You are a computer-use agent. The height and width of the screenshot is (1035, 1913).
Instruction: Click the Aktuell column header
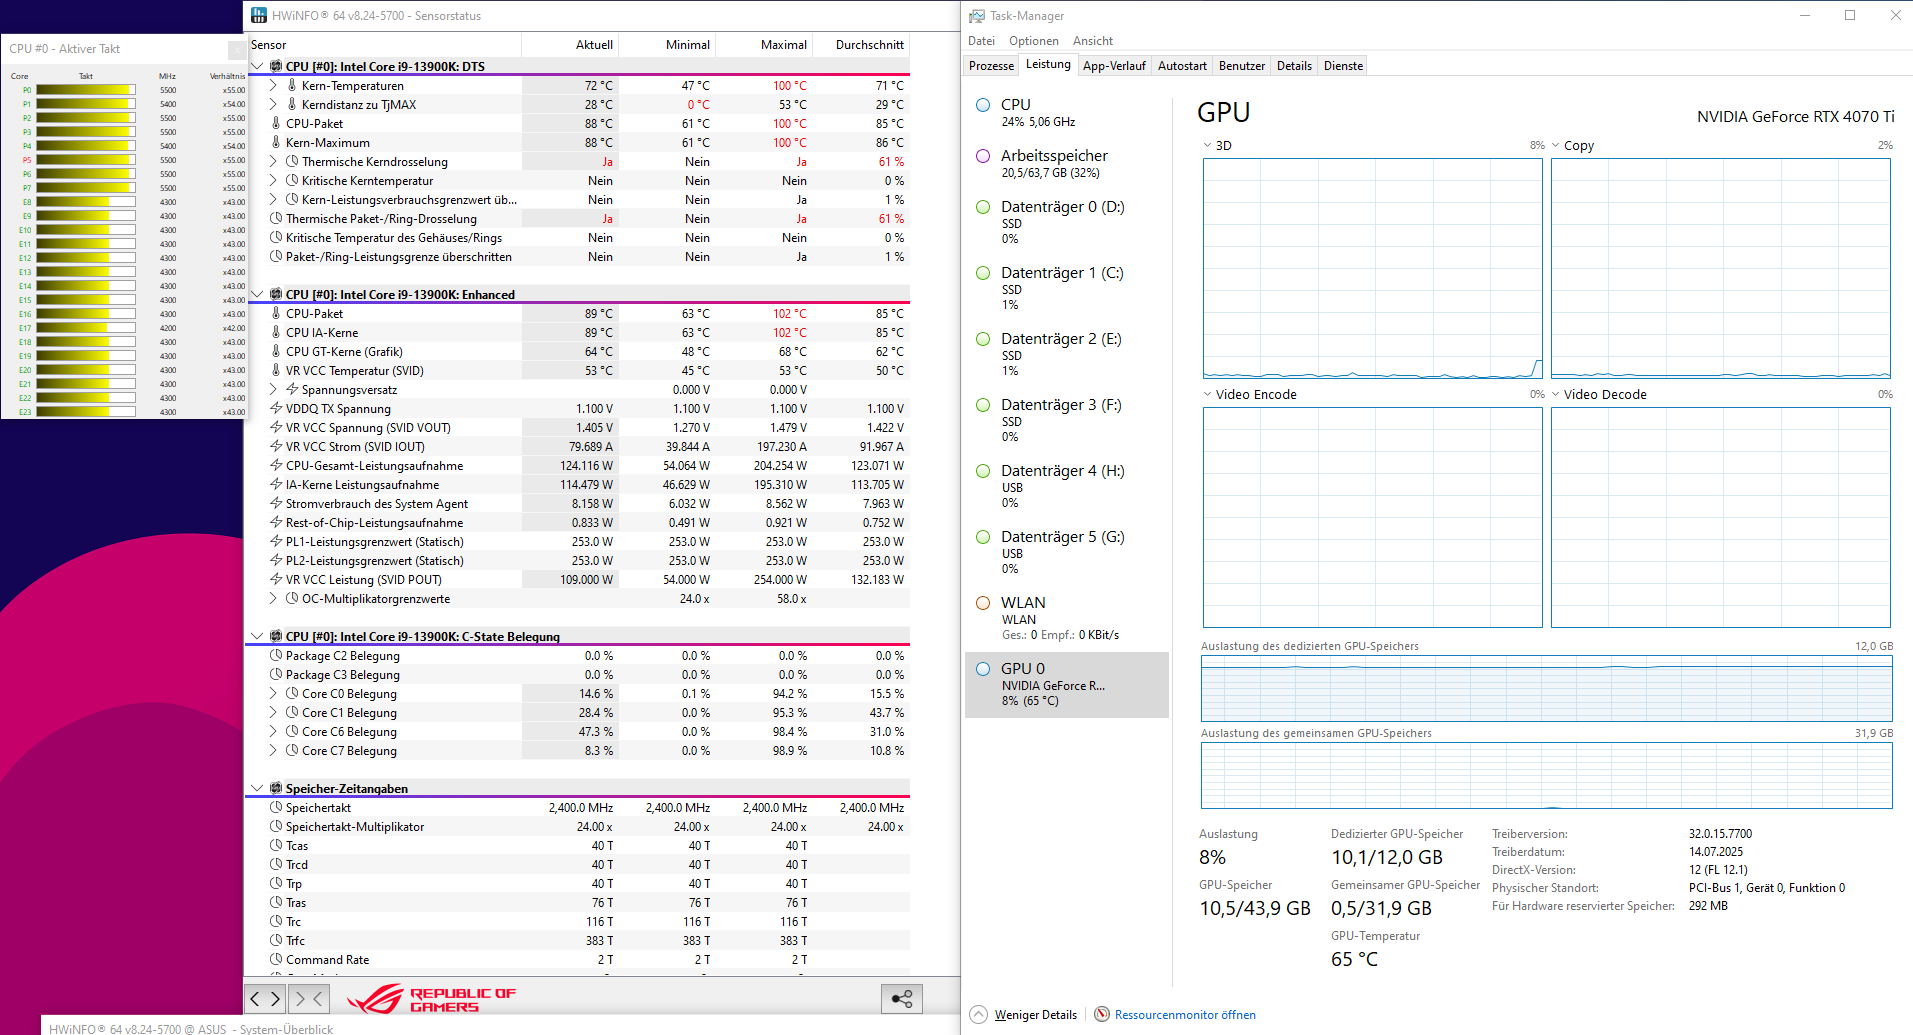click(x=571, y=45)
